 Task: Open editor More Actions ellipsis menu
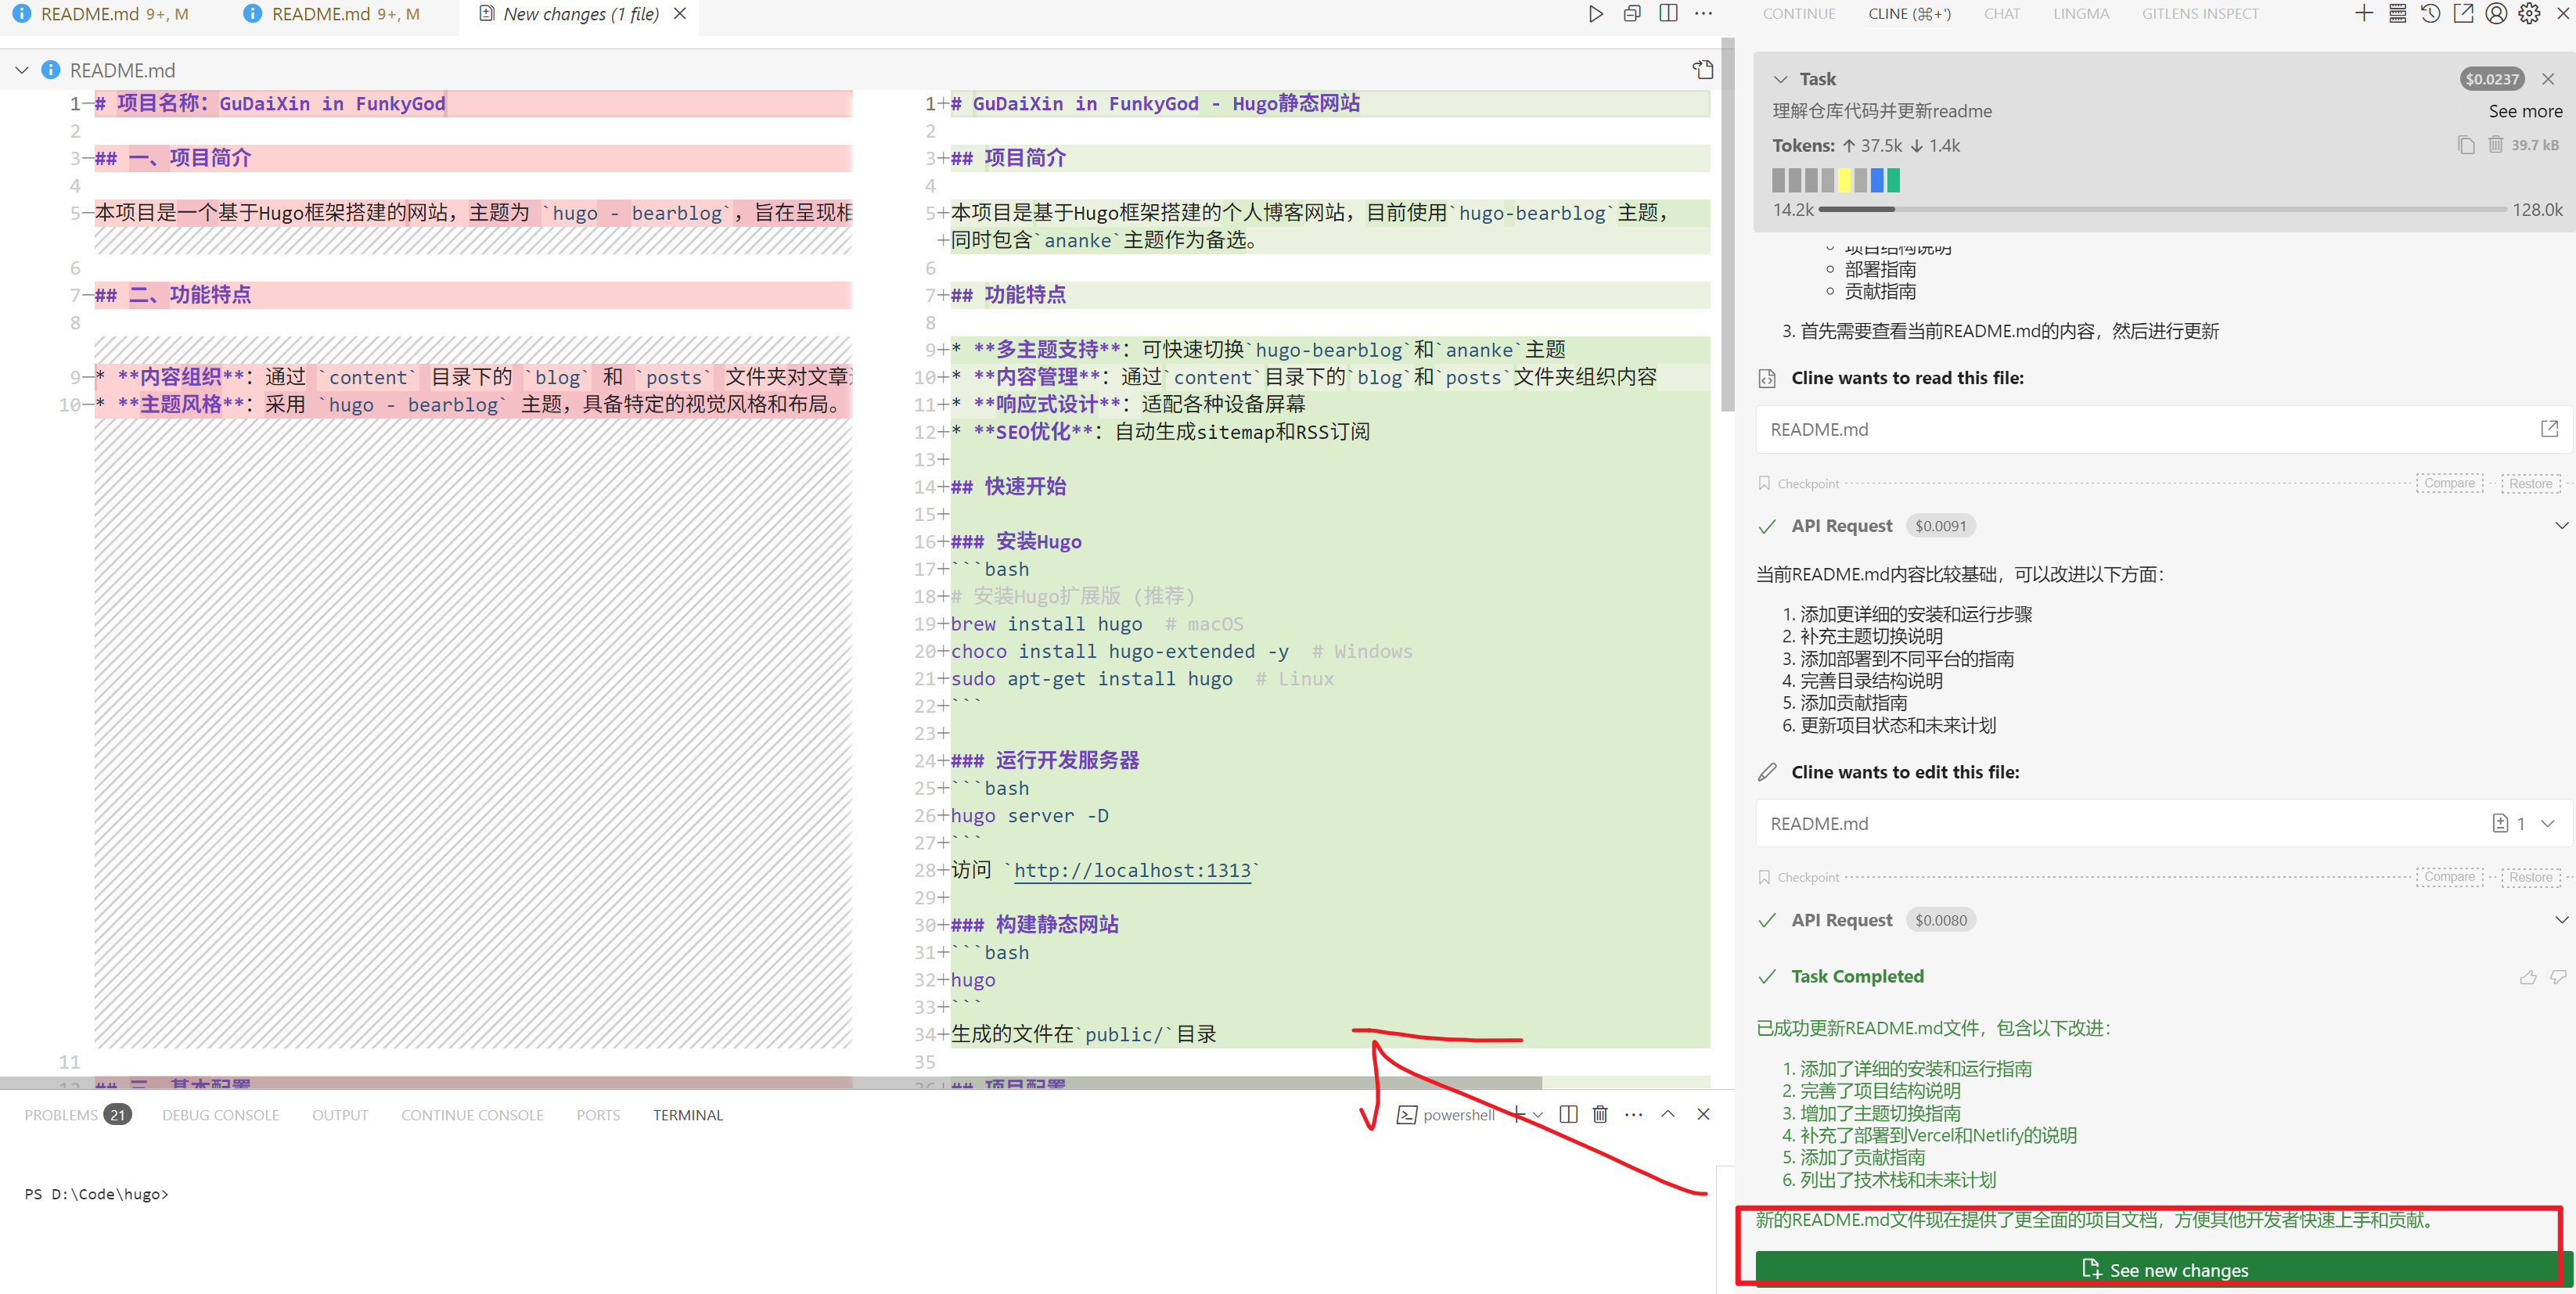1703,14
